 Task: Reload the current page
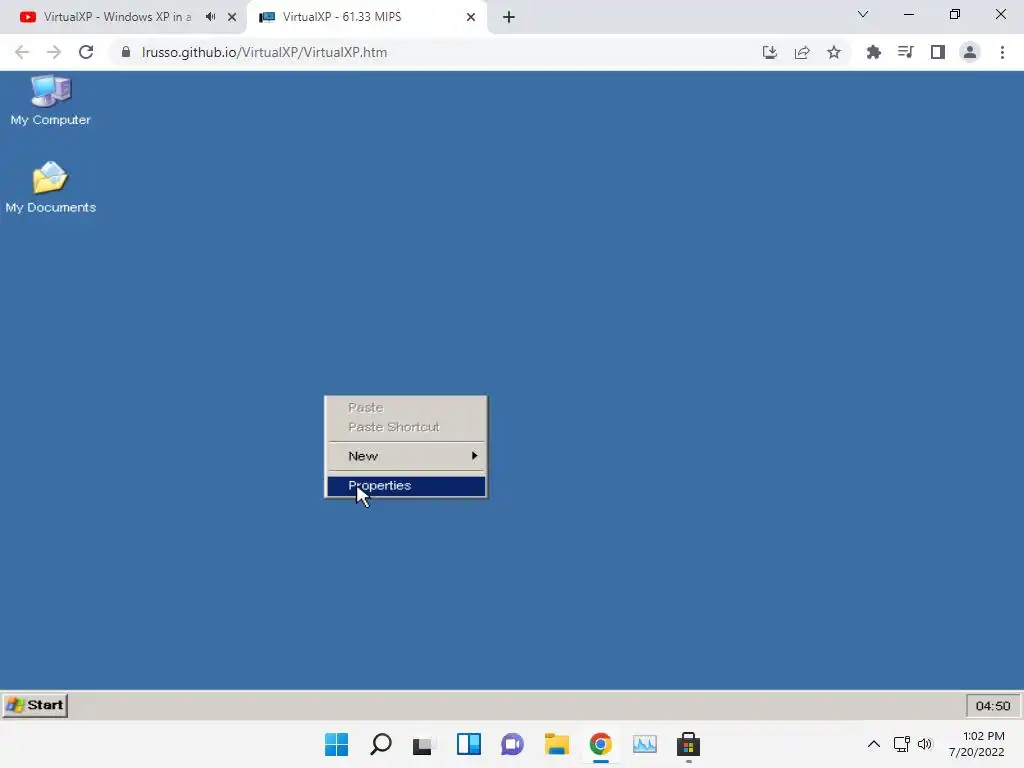pyautogui.click(x=86, y=52)
